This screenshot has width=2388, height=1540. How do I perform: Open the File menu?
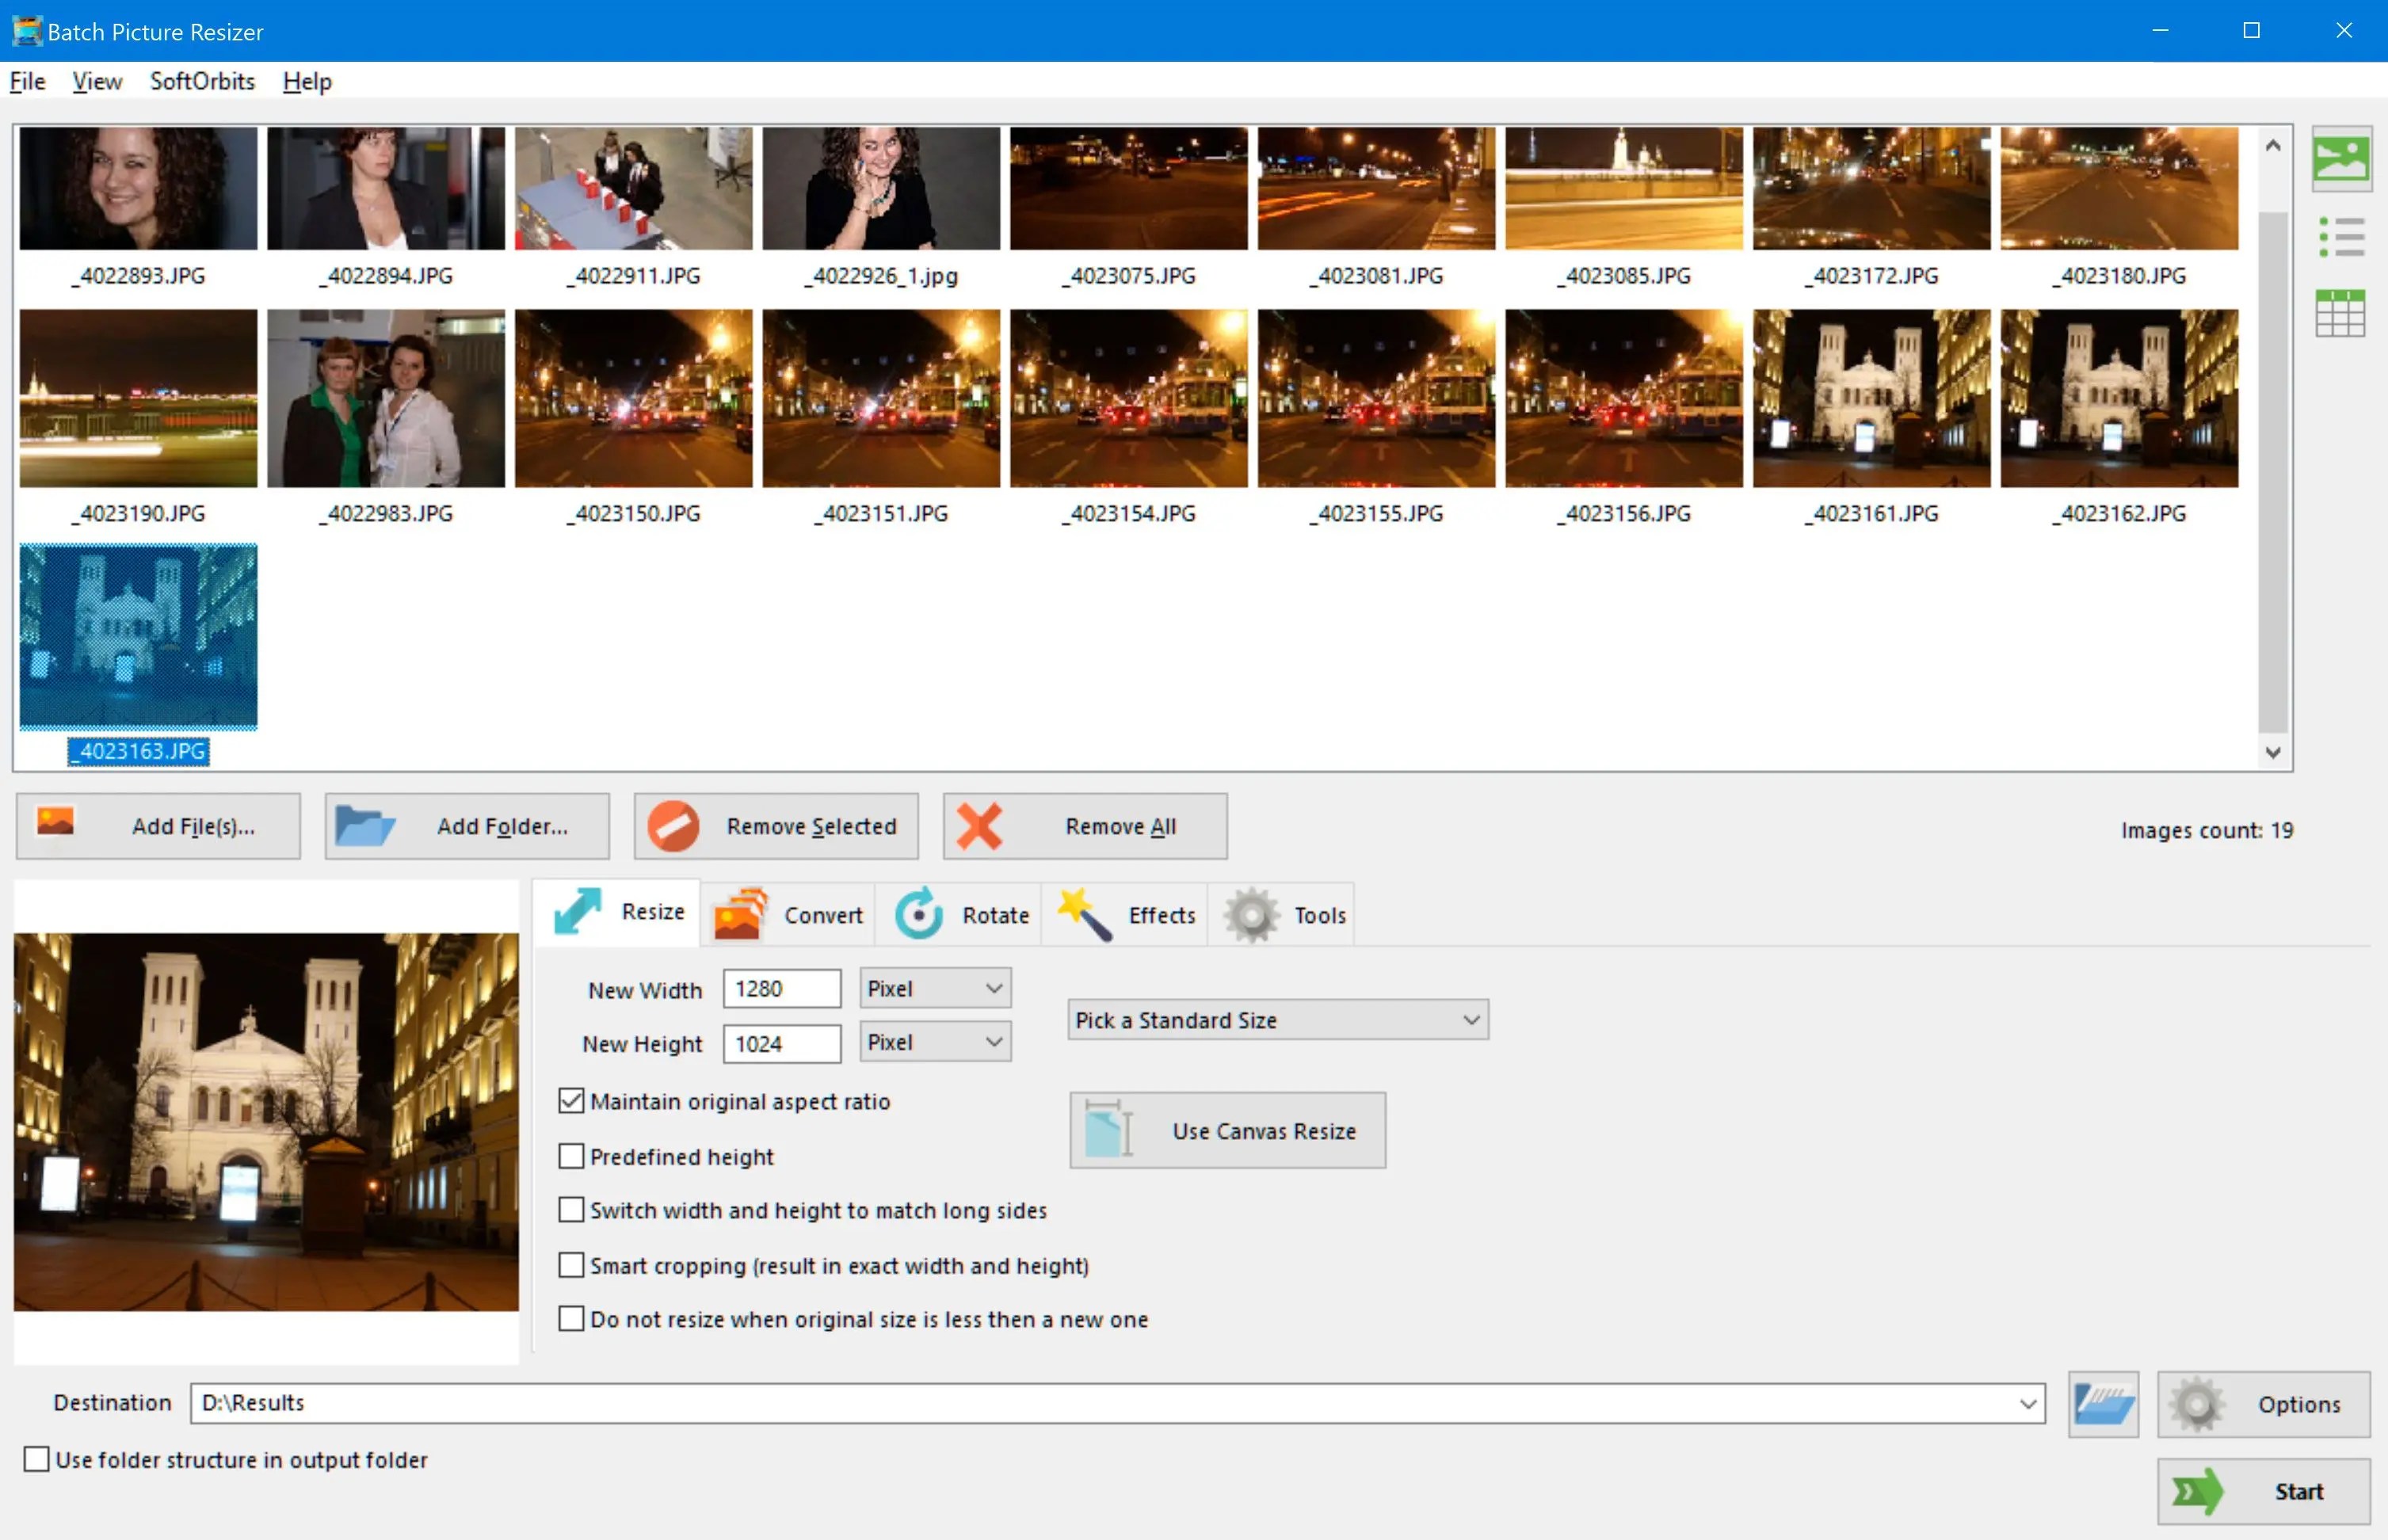coord(28,80)
